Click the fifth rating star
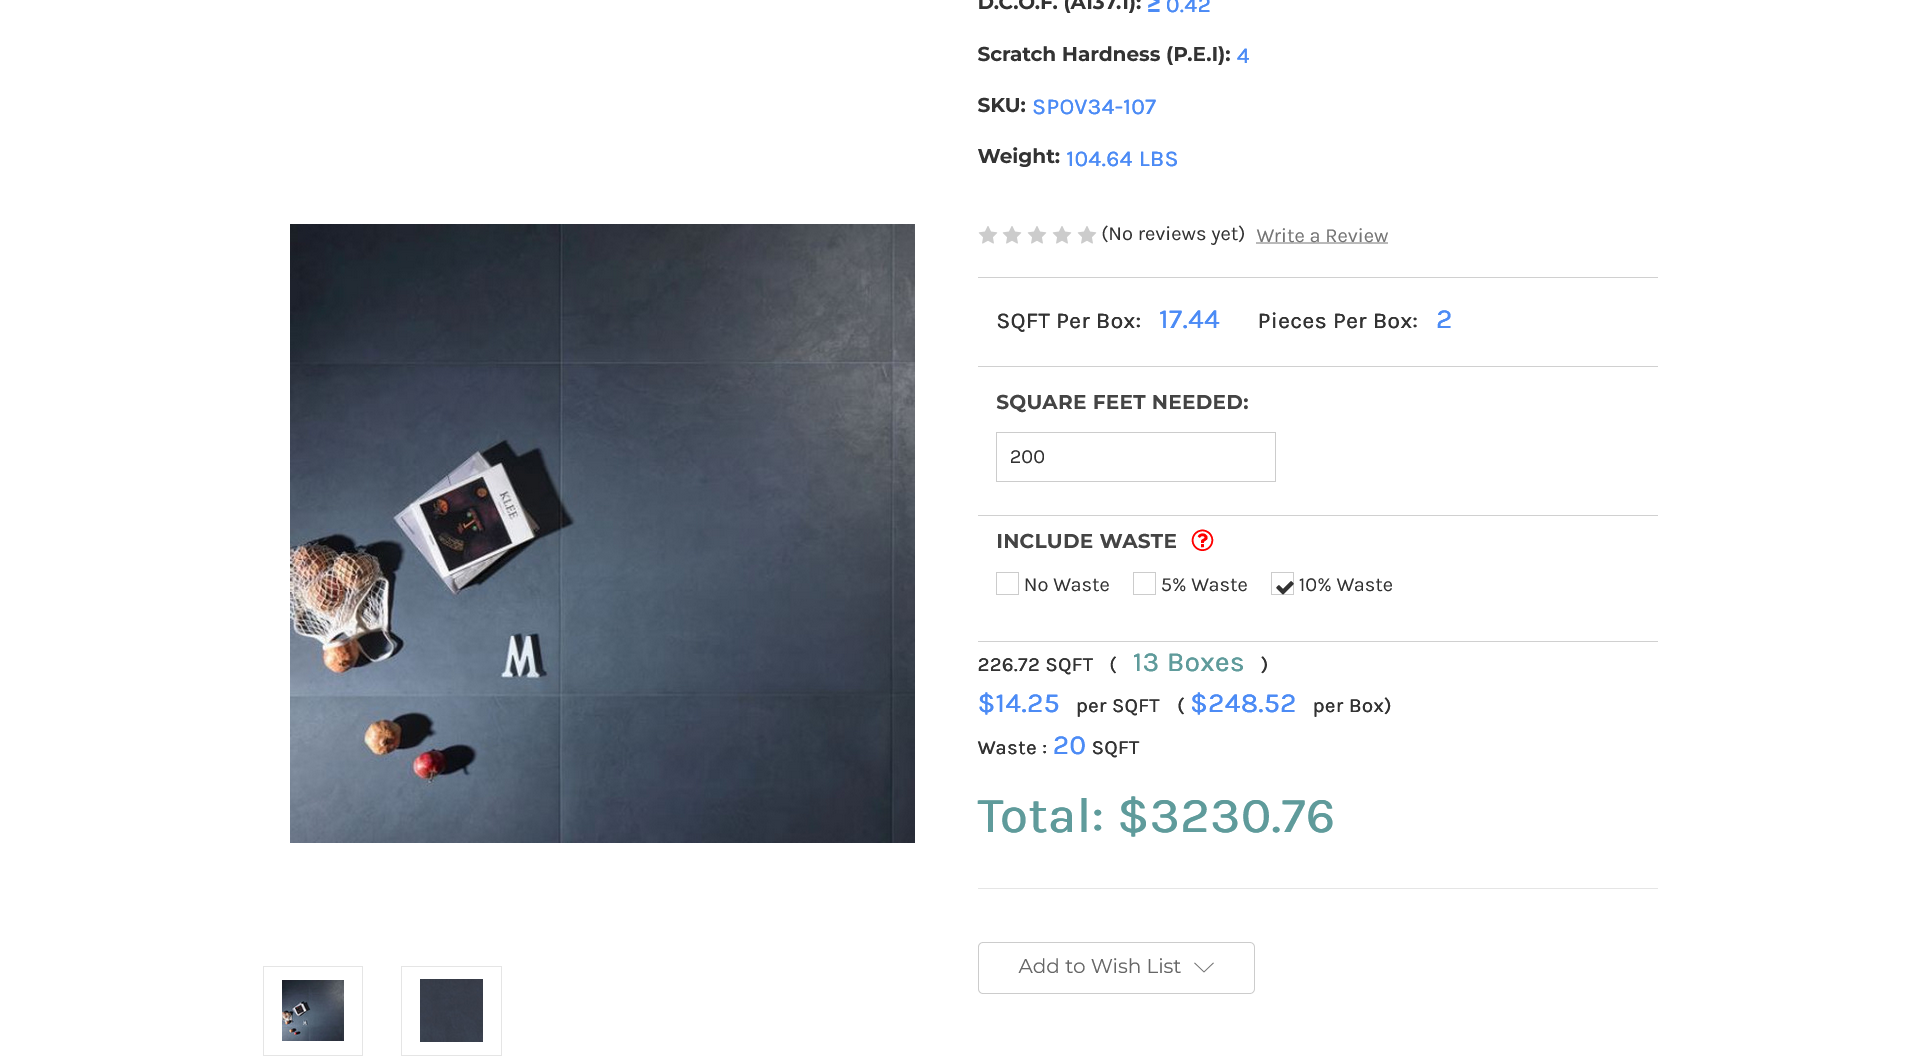The height and width of the screenshot is (1057, 1920). 1087,235
